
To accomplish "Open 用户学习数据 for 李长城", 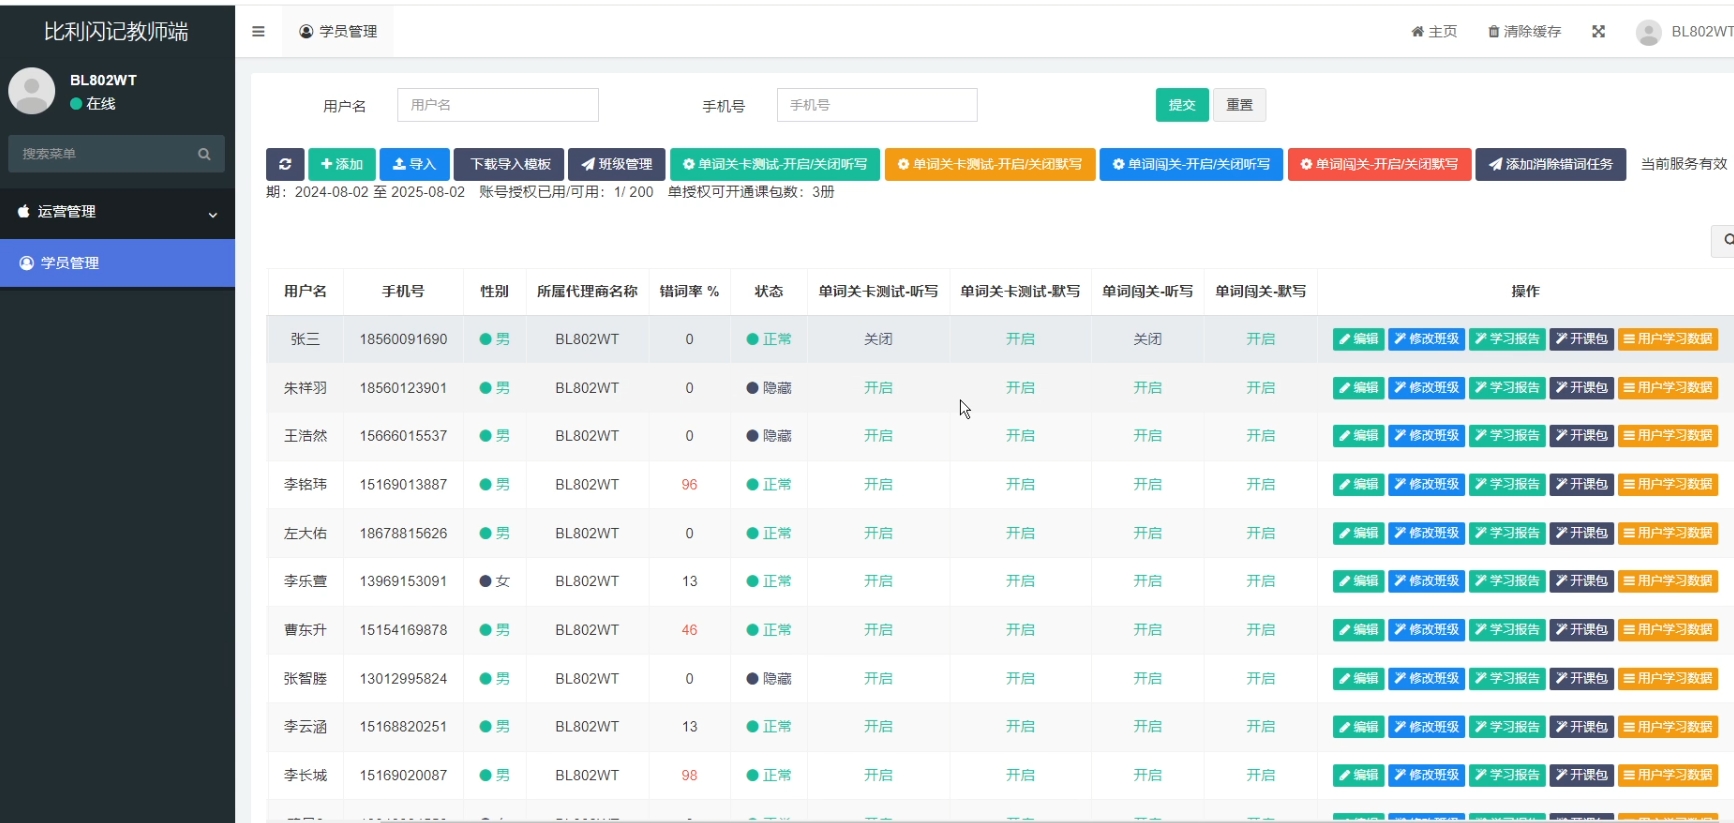I will tap(1668, 775).
